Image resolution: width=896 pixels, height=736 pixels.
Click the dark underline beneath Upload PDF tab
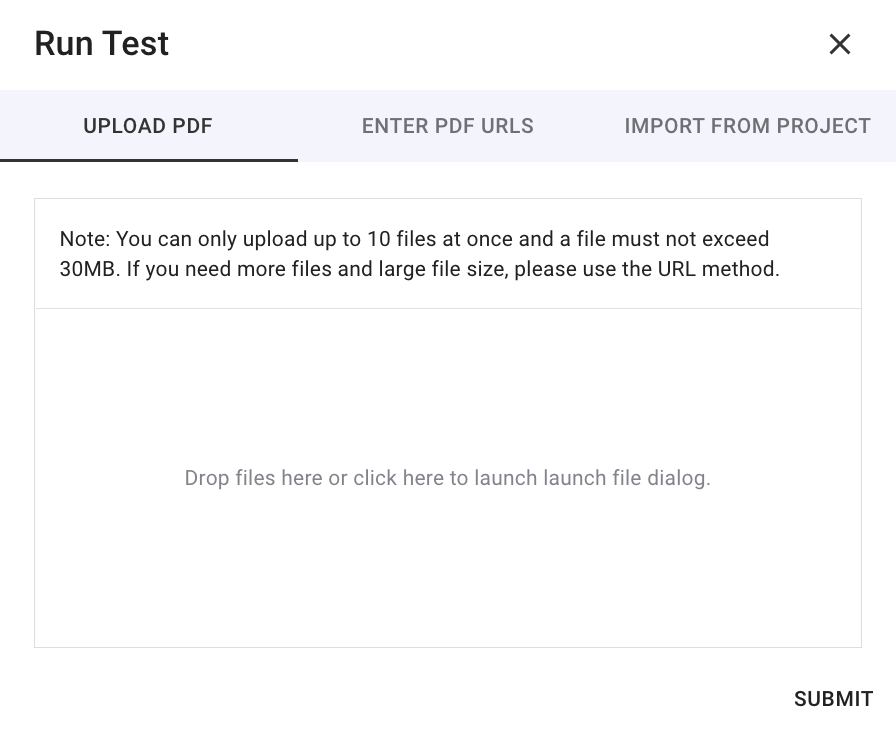(148, 160)
